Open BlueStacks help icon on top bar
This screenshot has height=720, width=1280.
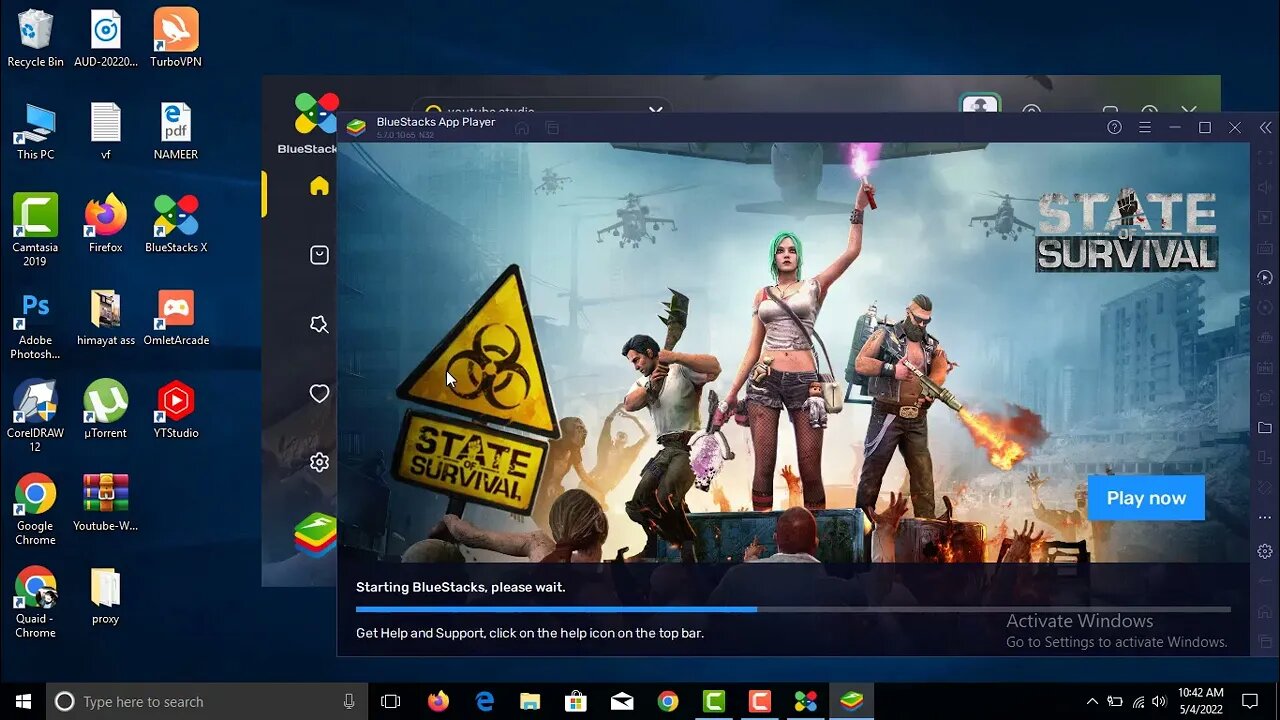(x=1115, y=127)
